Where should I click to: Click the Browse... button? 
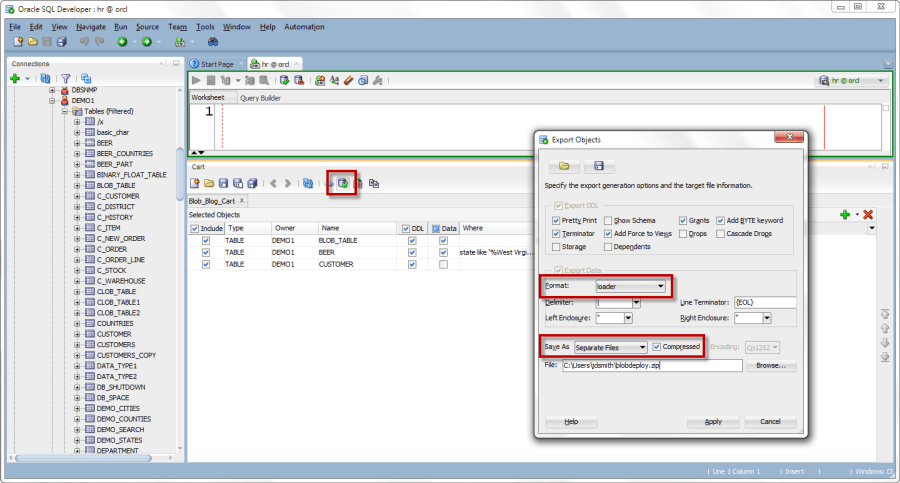coord(771,365)
